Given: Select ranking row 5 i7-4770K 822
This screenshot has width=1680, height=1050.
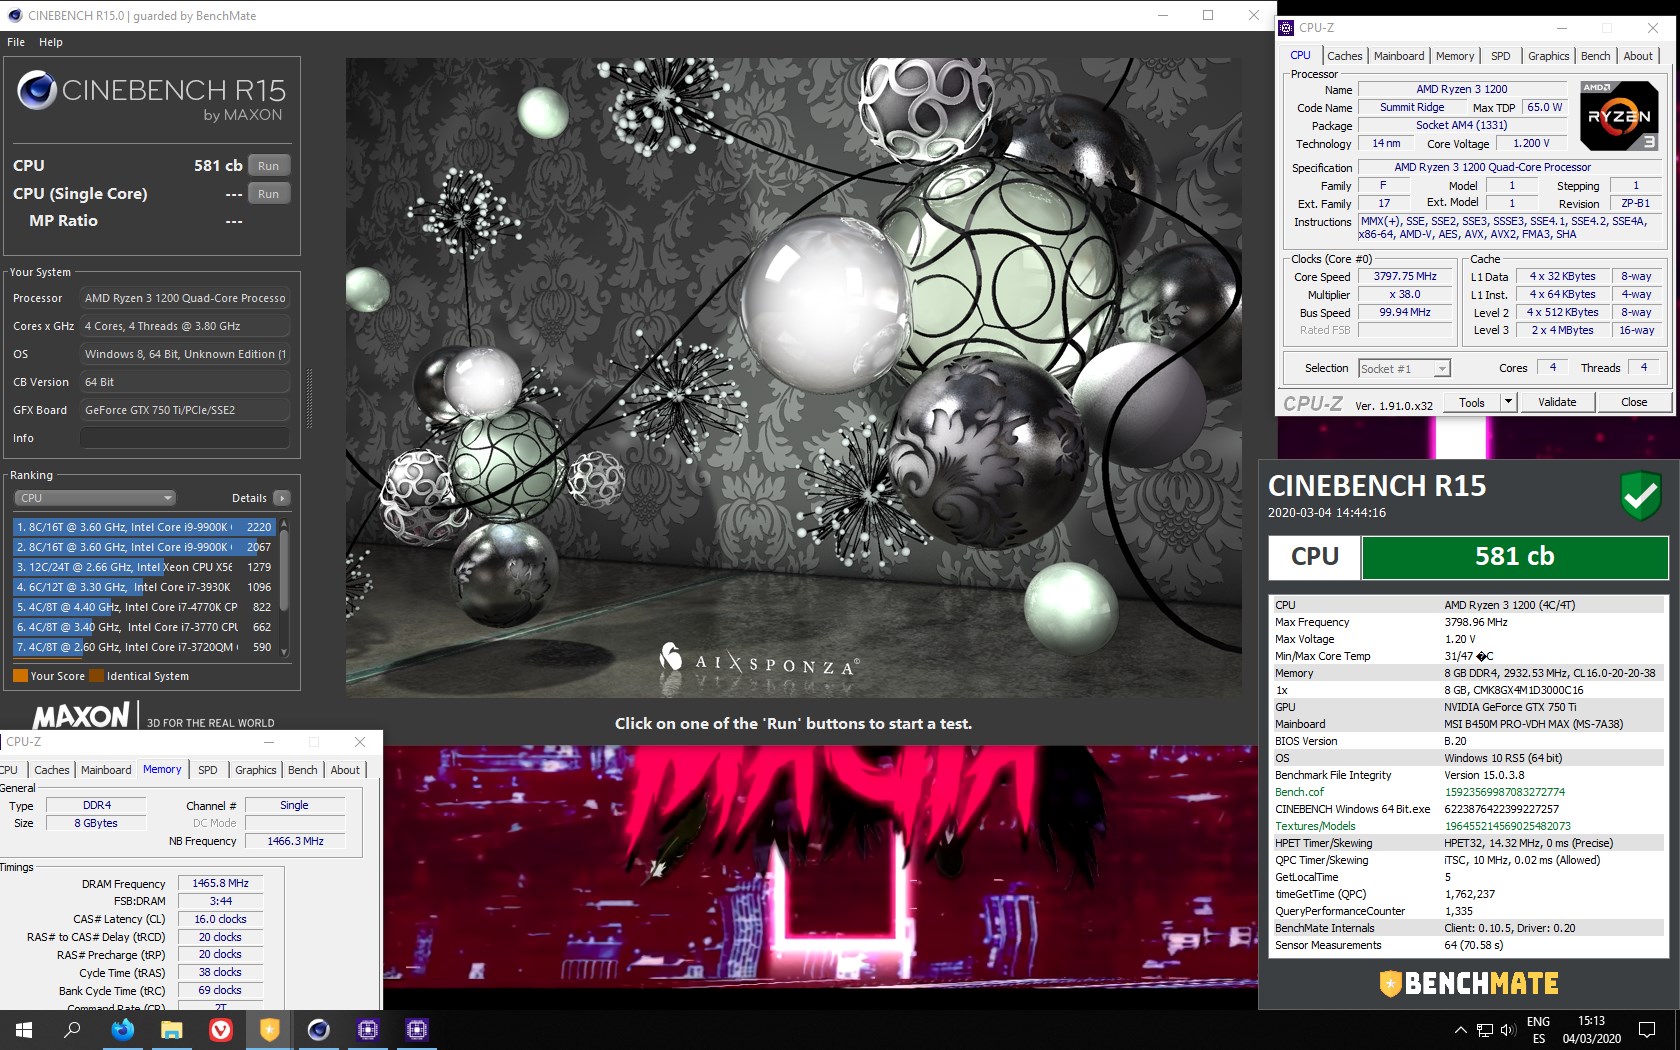Looking at the screenshot, I should (x=144, y=607).
